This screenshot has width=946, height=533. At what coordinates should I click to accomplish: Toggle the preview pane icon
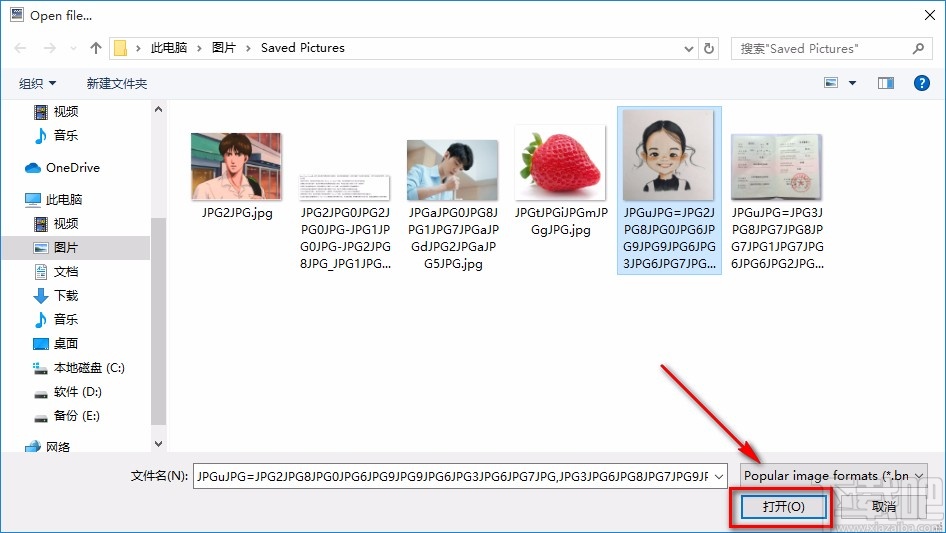[x=886, y=83]
